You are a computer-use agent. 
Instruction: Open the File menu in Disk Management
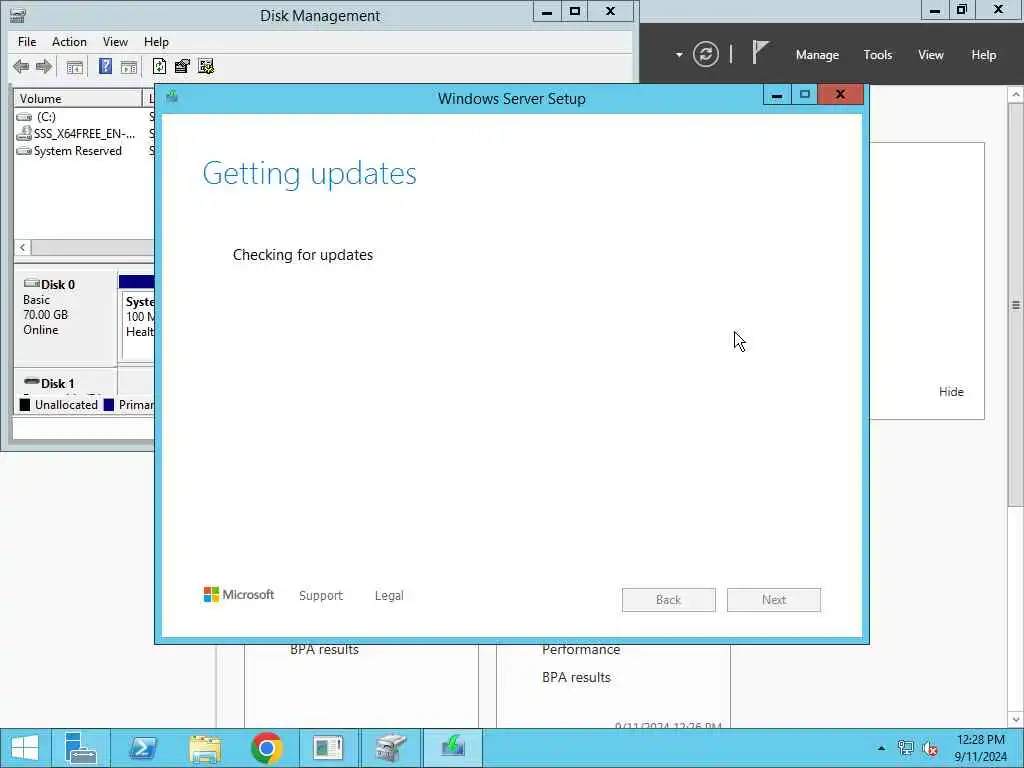point(27,42)
